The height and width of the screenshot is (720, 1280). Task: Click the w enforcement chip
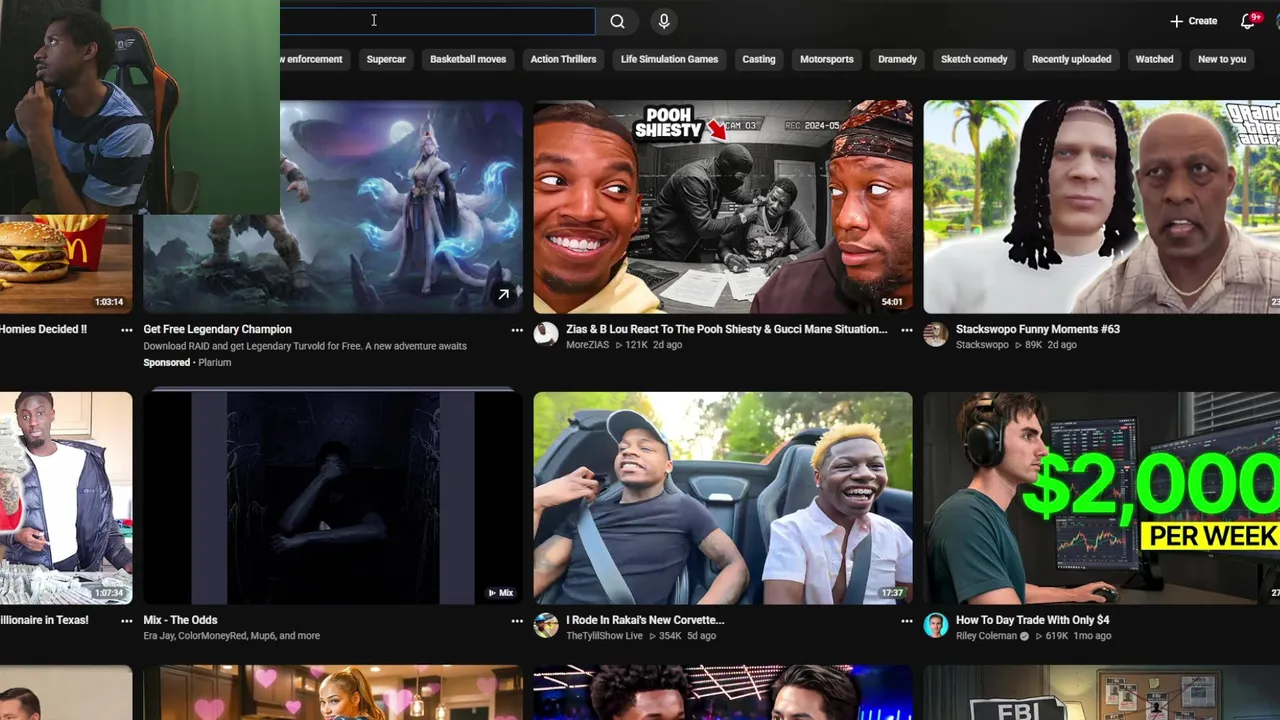pos(314,59)
